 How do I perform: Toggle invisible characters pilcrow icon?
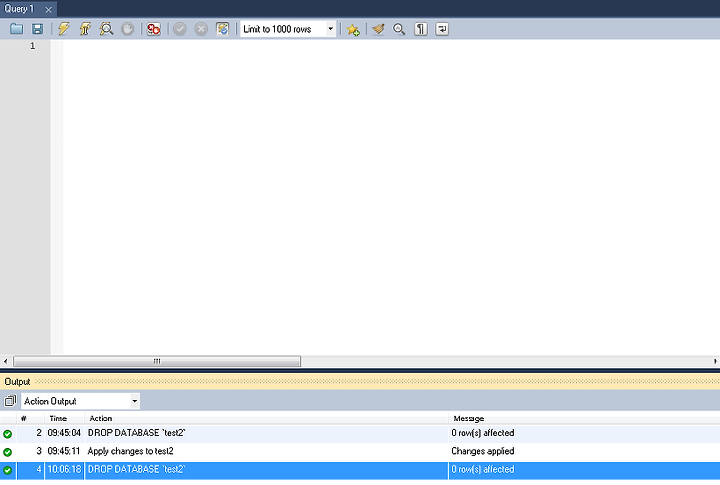(421, 29)
